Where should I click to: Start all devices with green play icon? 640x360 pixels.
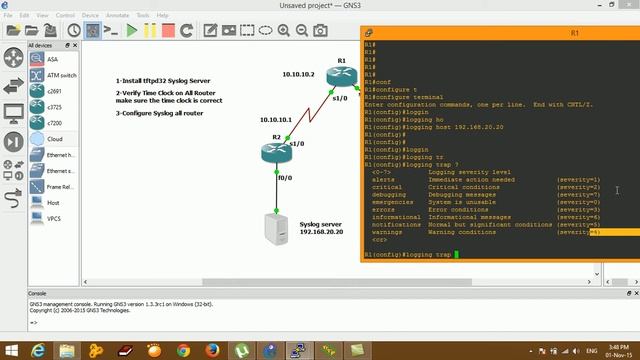tap(131, 31)
